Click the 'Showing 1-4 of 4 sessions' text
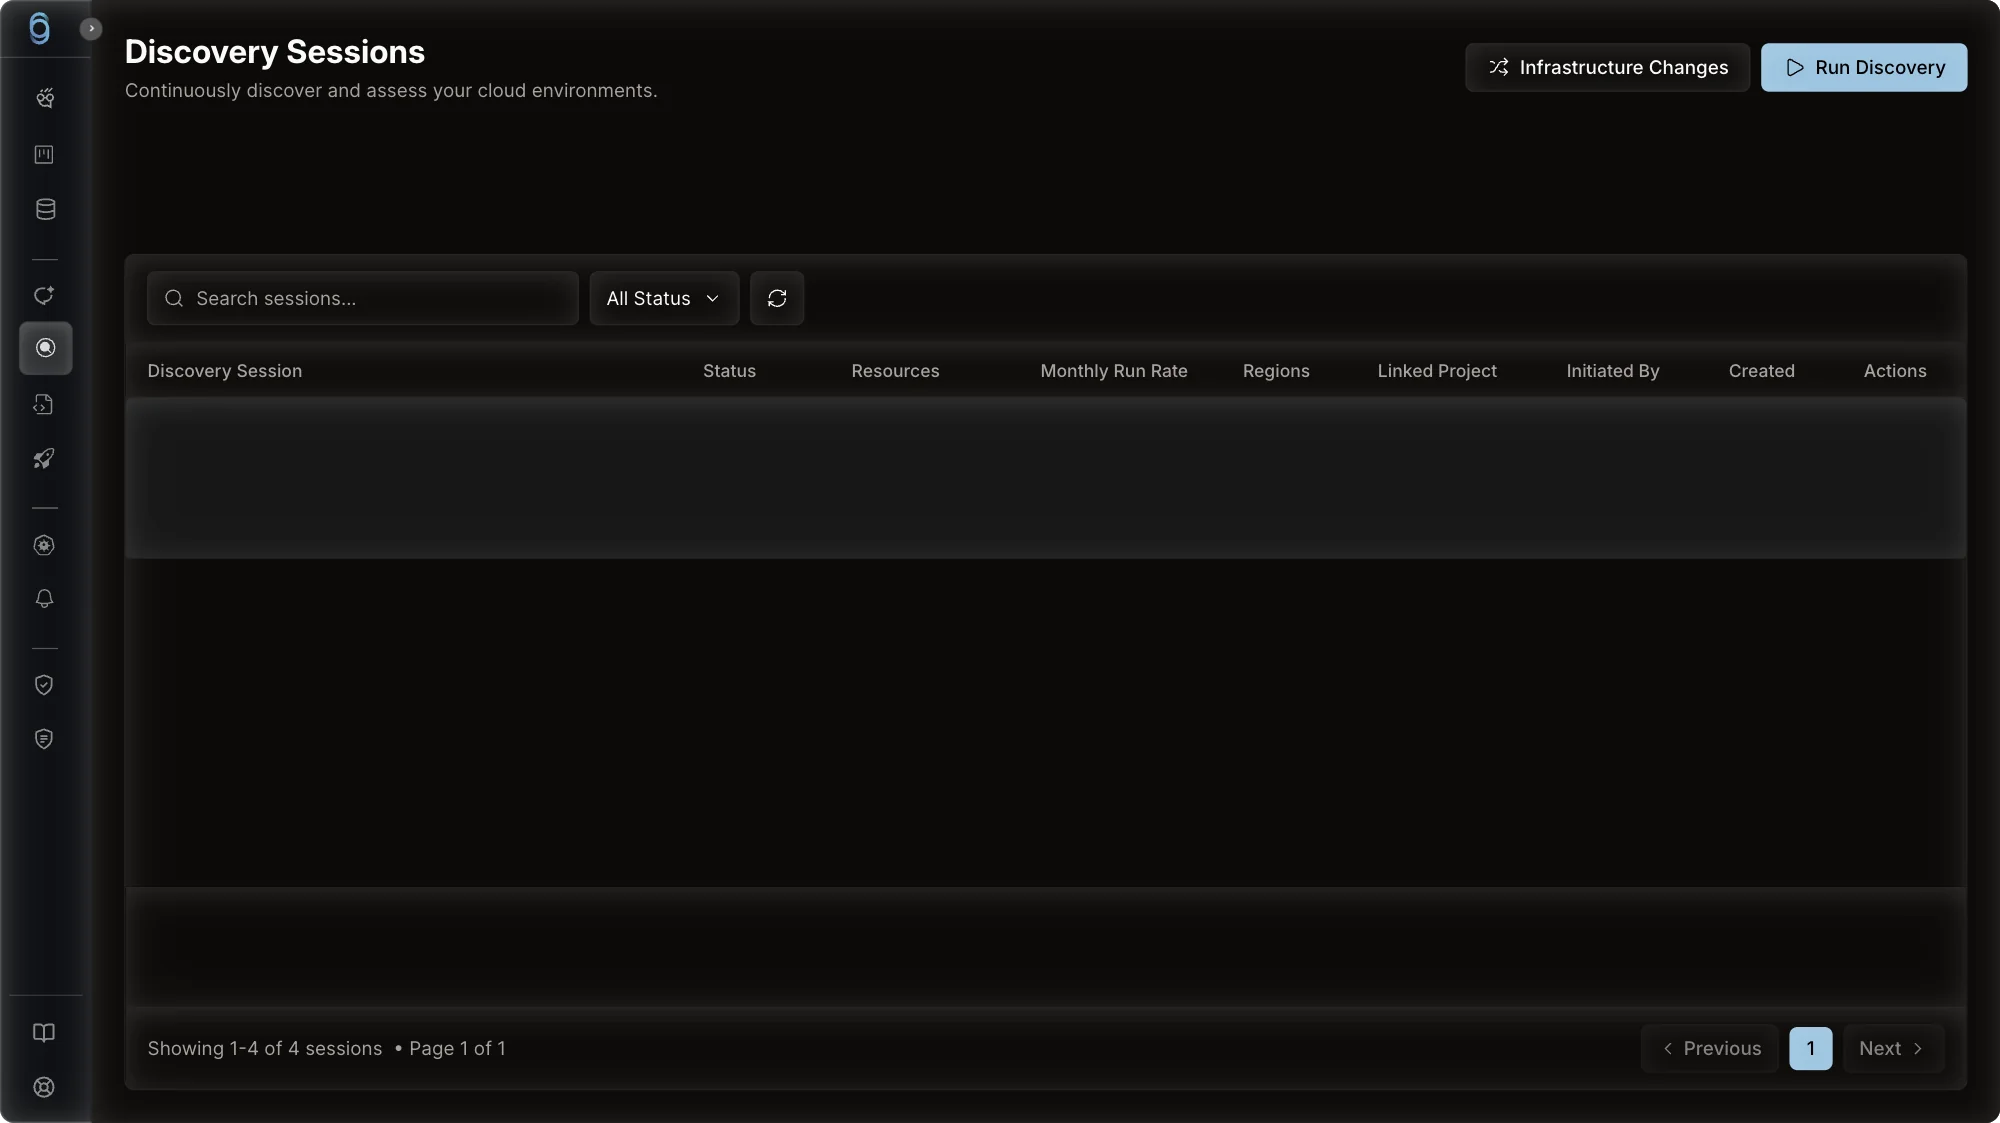The height and width of the screenshot is (1123, 2000). coord(265,1048)
